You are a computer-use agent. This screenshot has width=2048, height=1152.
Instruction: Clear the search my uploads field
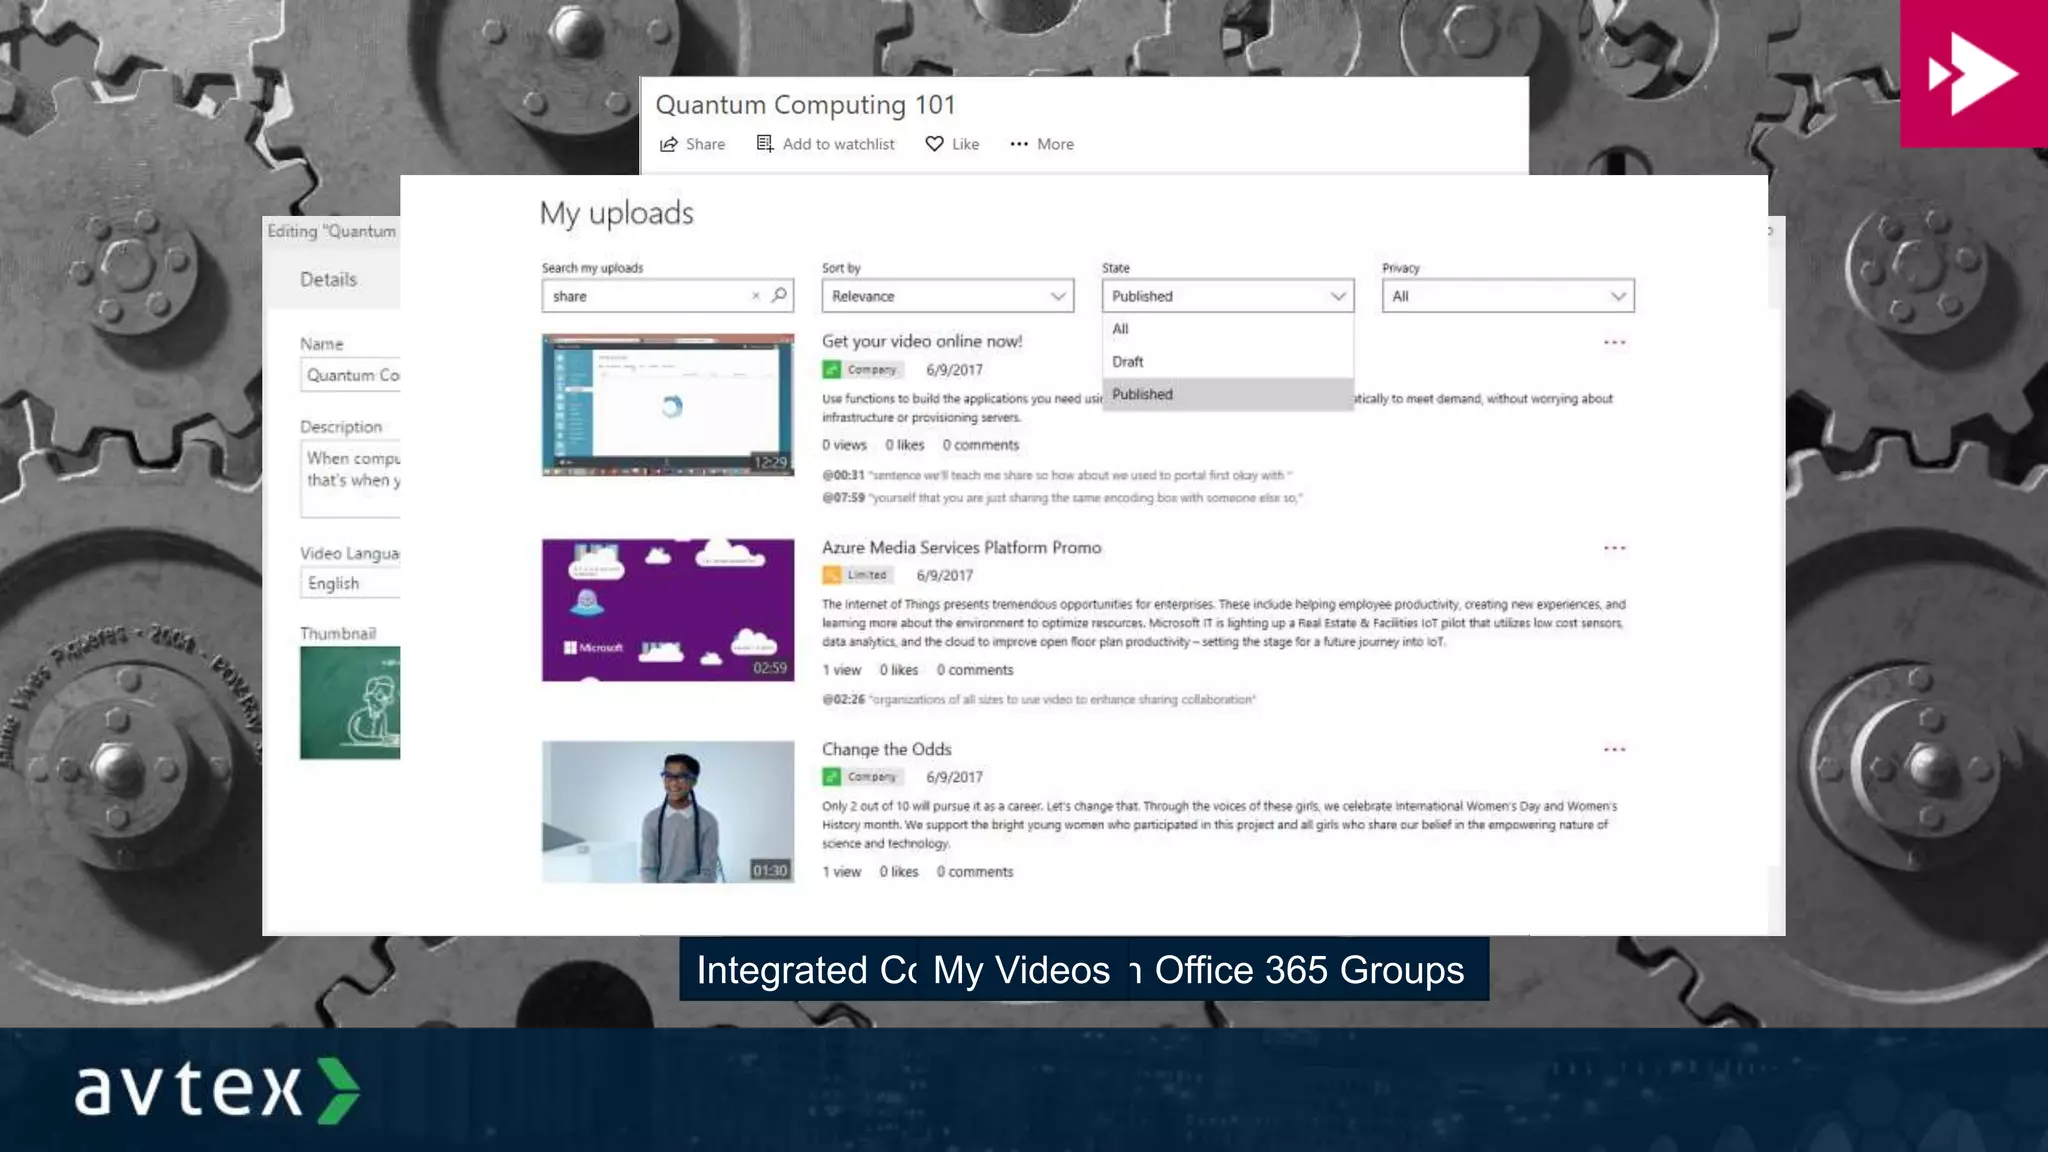[756, 296]
